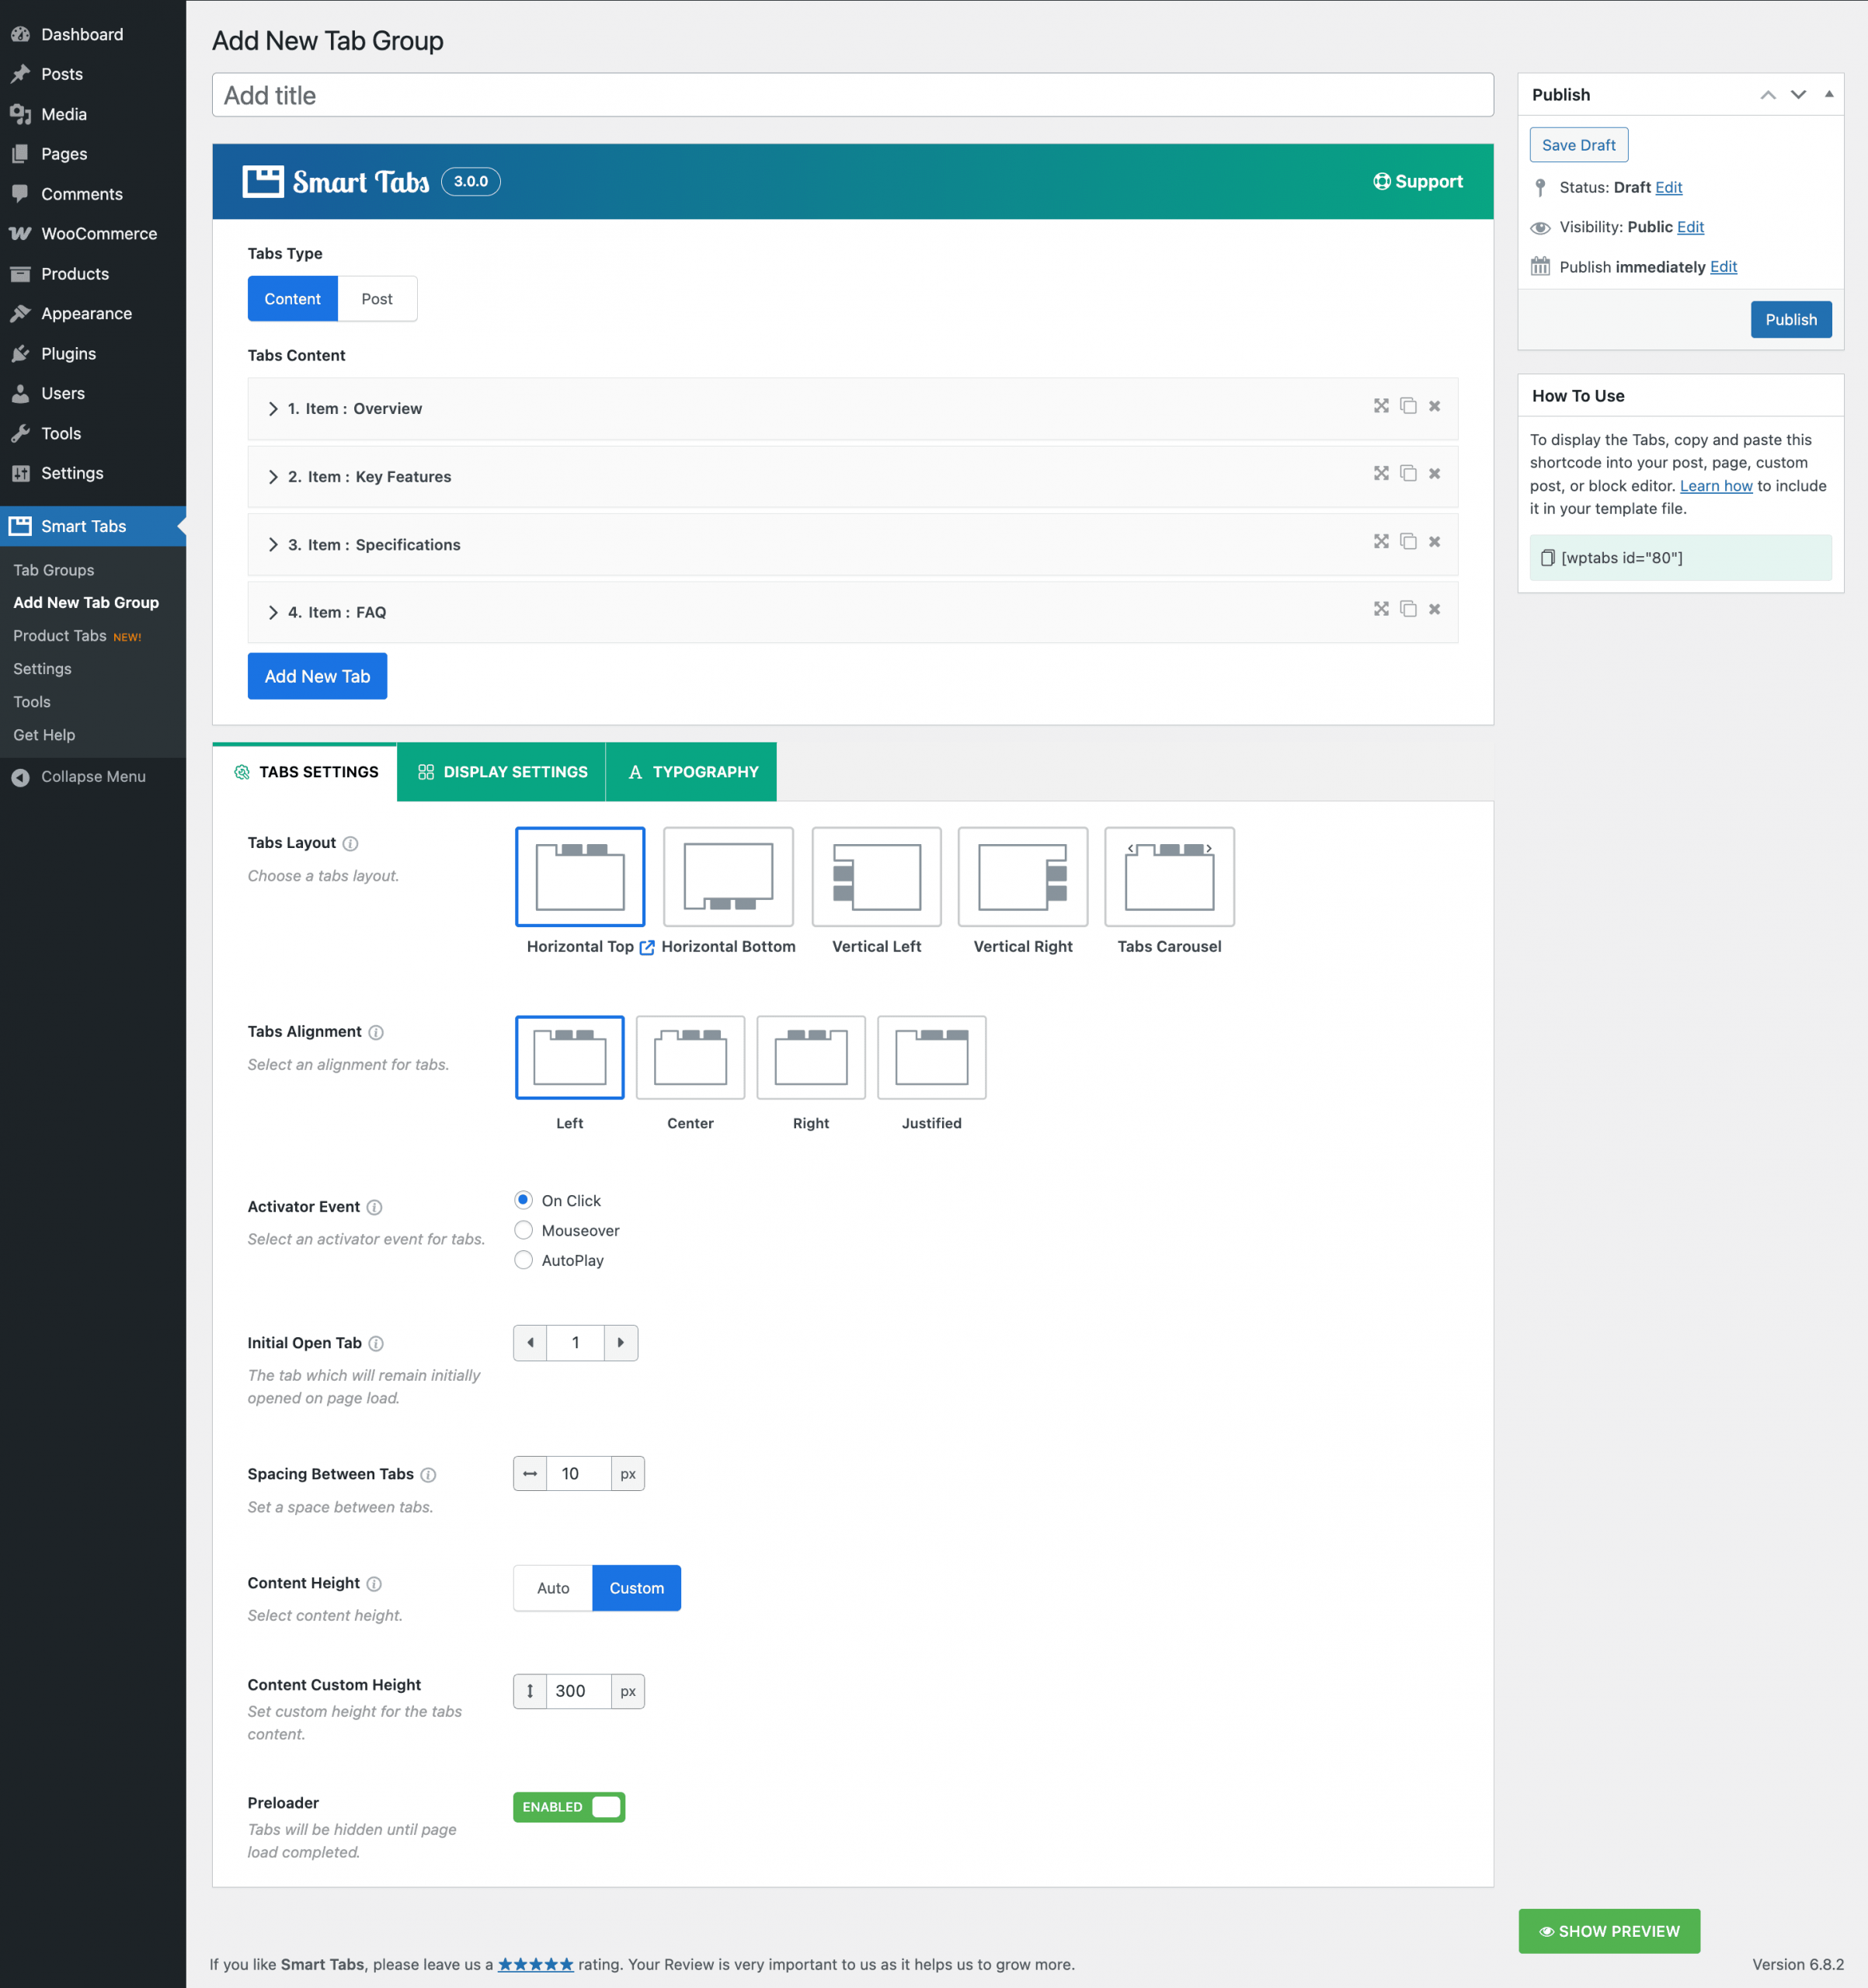1868x1988 pixels.
Task: Delete the Key Features tab item
Action: click(x=1434, y=474)
